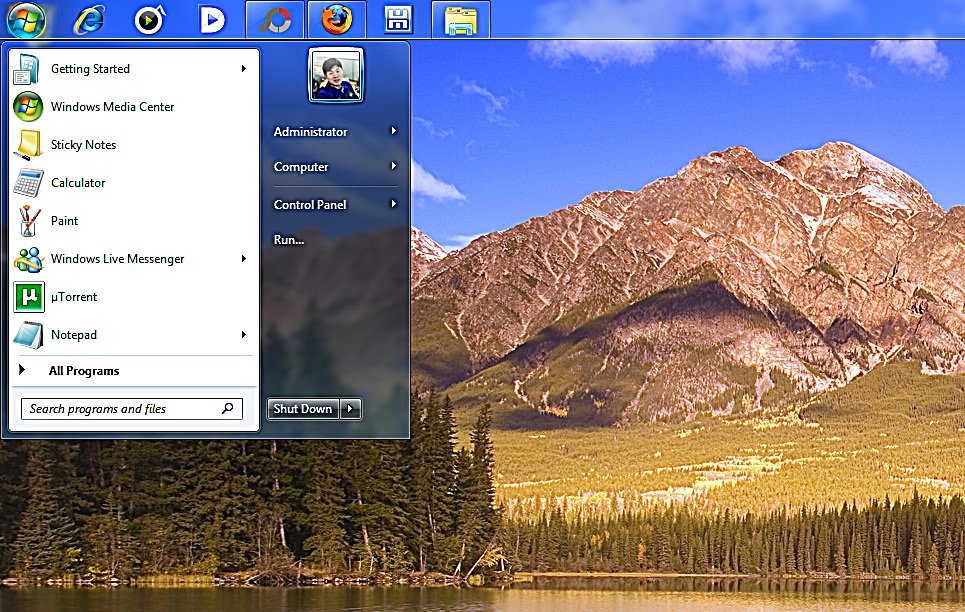Open µTorrent from the Start menu
This screenshot has height=612, width=965.
pos(73,297)
